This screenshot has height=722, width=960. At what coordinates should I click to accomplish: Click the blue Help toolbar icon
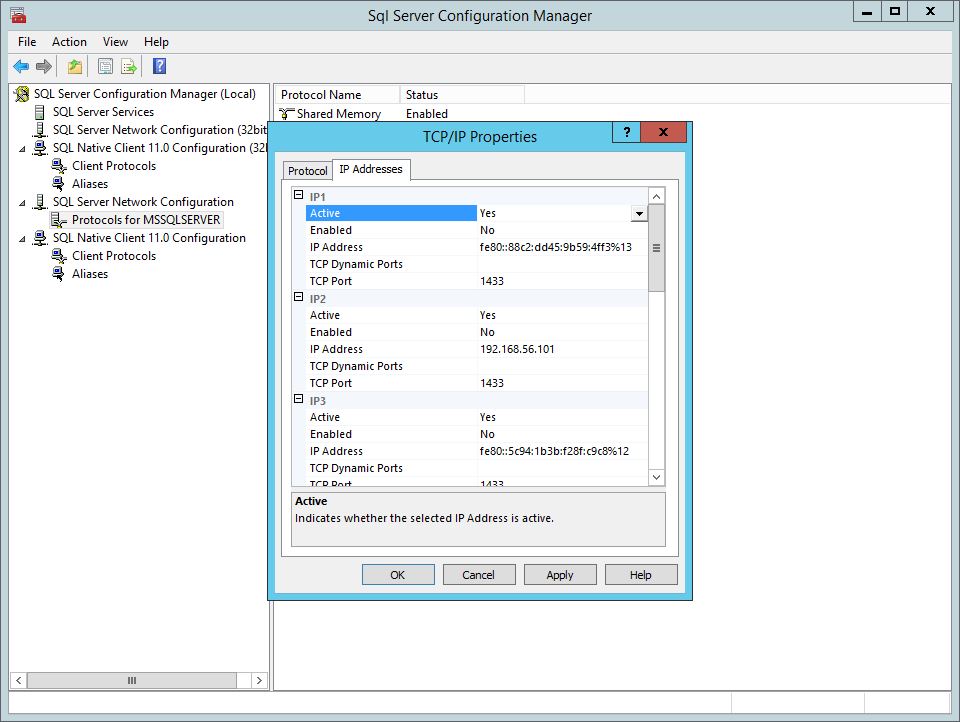[x=159, y=66]
